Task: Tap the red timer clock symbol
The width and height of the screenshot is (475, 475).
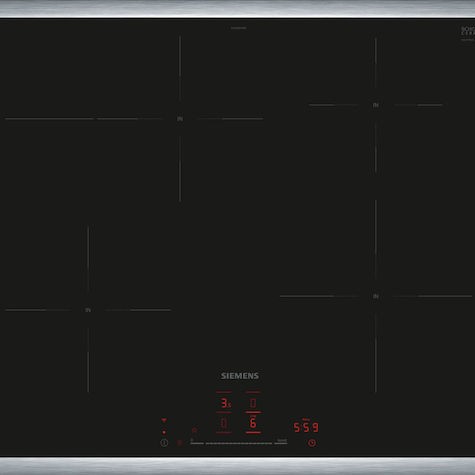Action: tap(312, 443)
